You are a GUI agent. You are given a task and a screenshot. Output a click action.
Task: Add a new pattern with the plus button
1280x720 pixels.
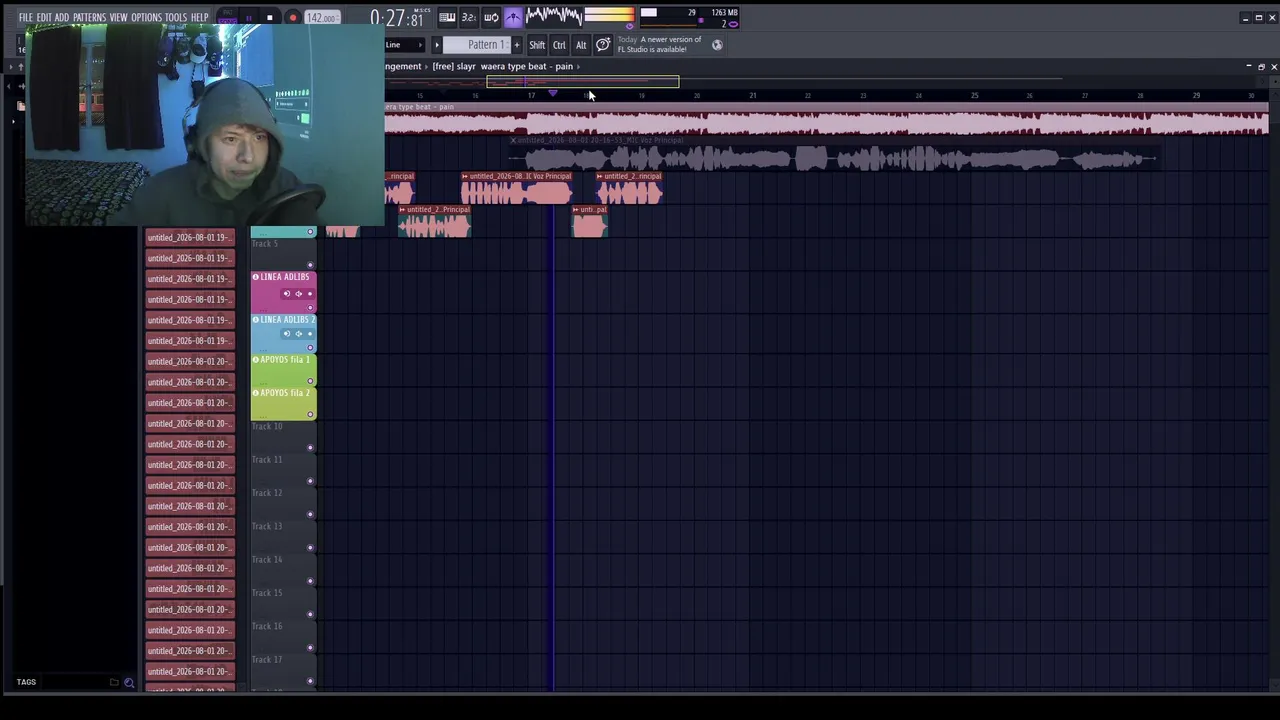point(517,45)
